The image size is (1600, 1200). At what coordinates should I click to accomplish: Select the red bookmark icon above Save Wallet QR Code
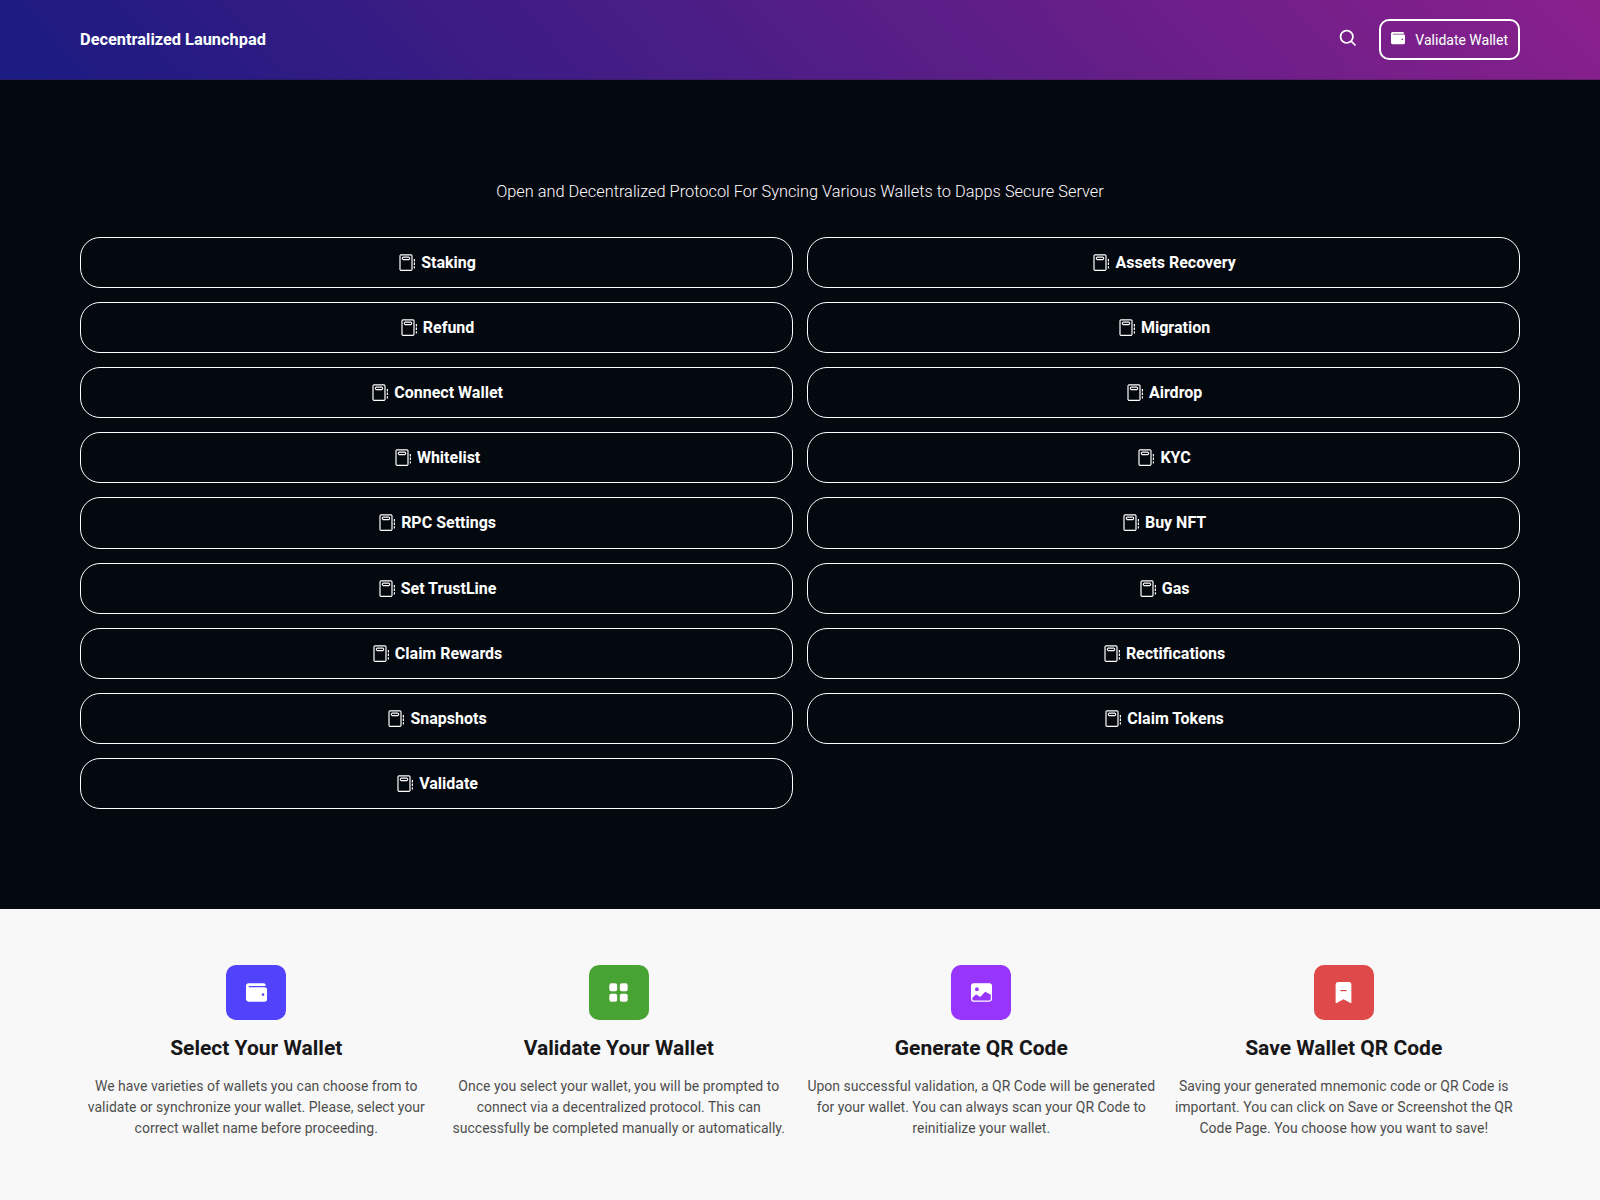tap(1343, 992)
